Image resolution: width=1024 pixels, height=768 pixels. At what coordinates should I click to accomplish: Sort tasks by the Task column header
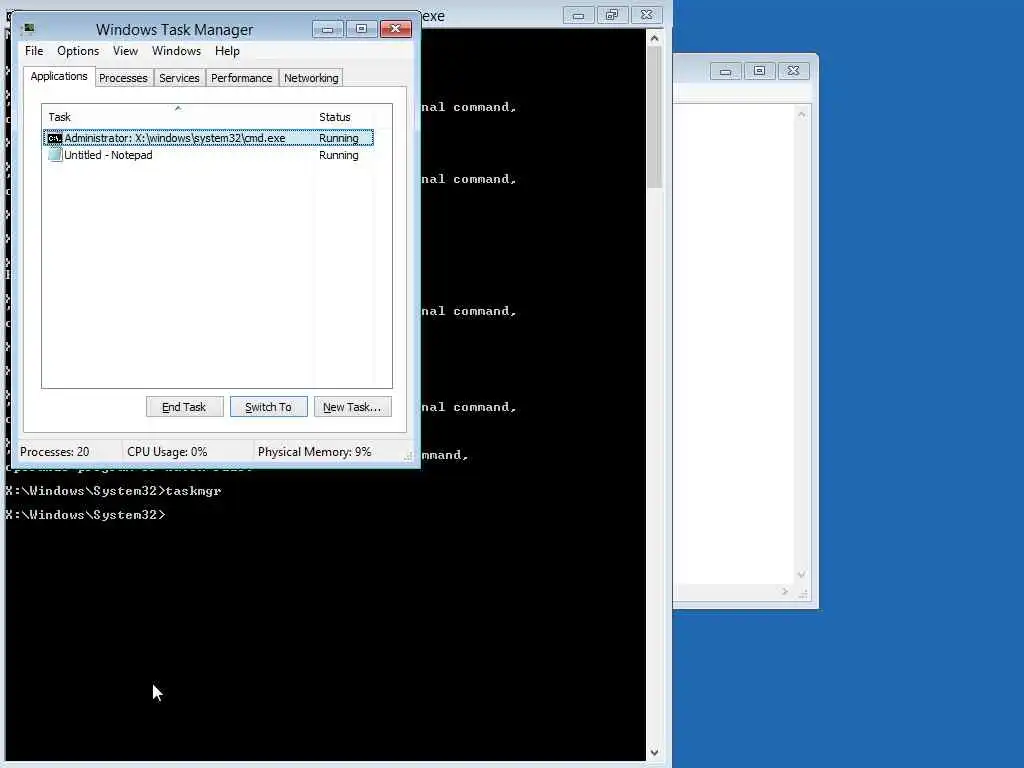pos(178,117)
